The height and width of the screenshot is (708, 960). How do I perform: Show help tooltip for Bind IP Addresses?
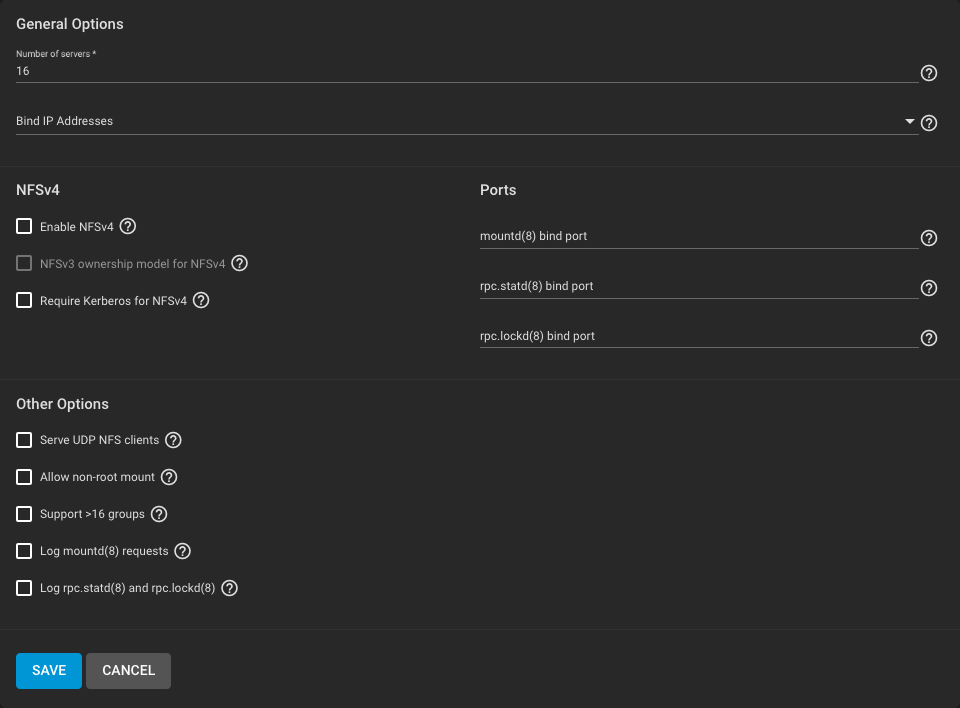(x=928, y=123)
